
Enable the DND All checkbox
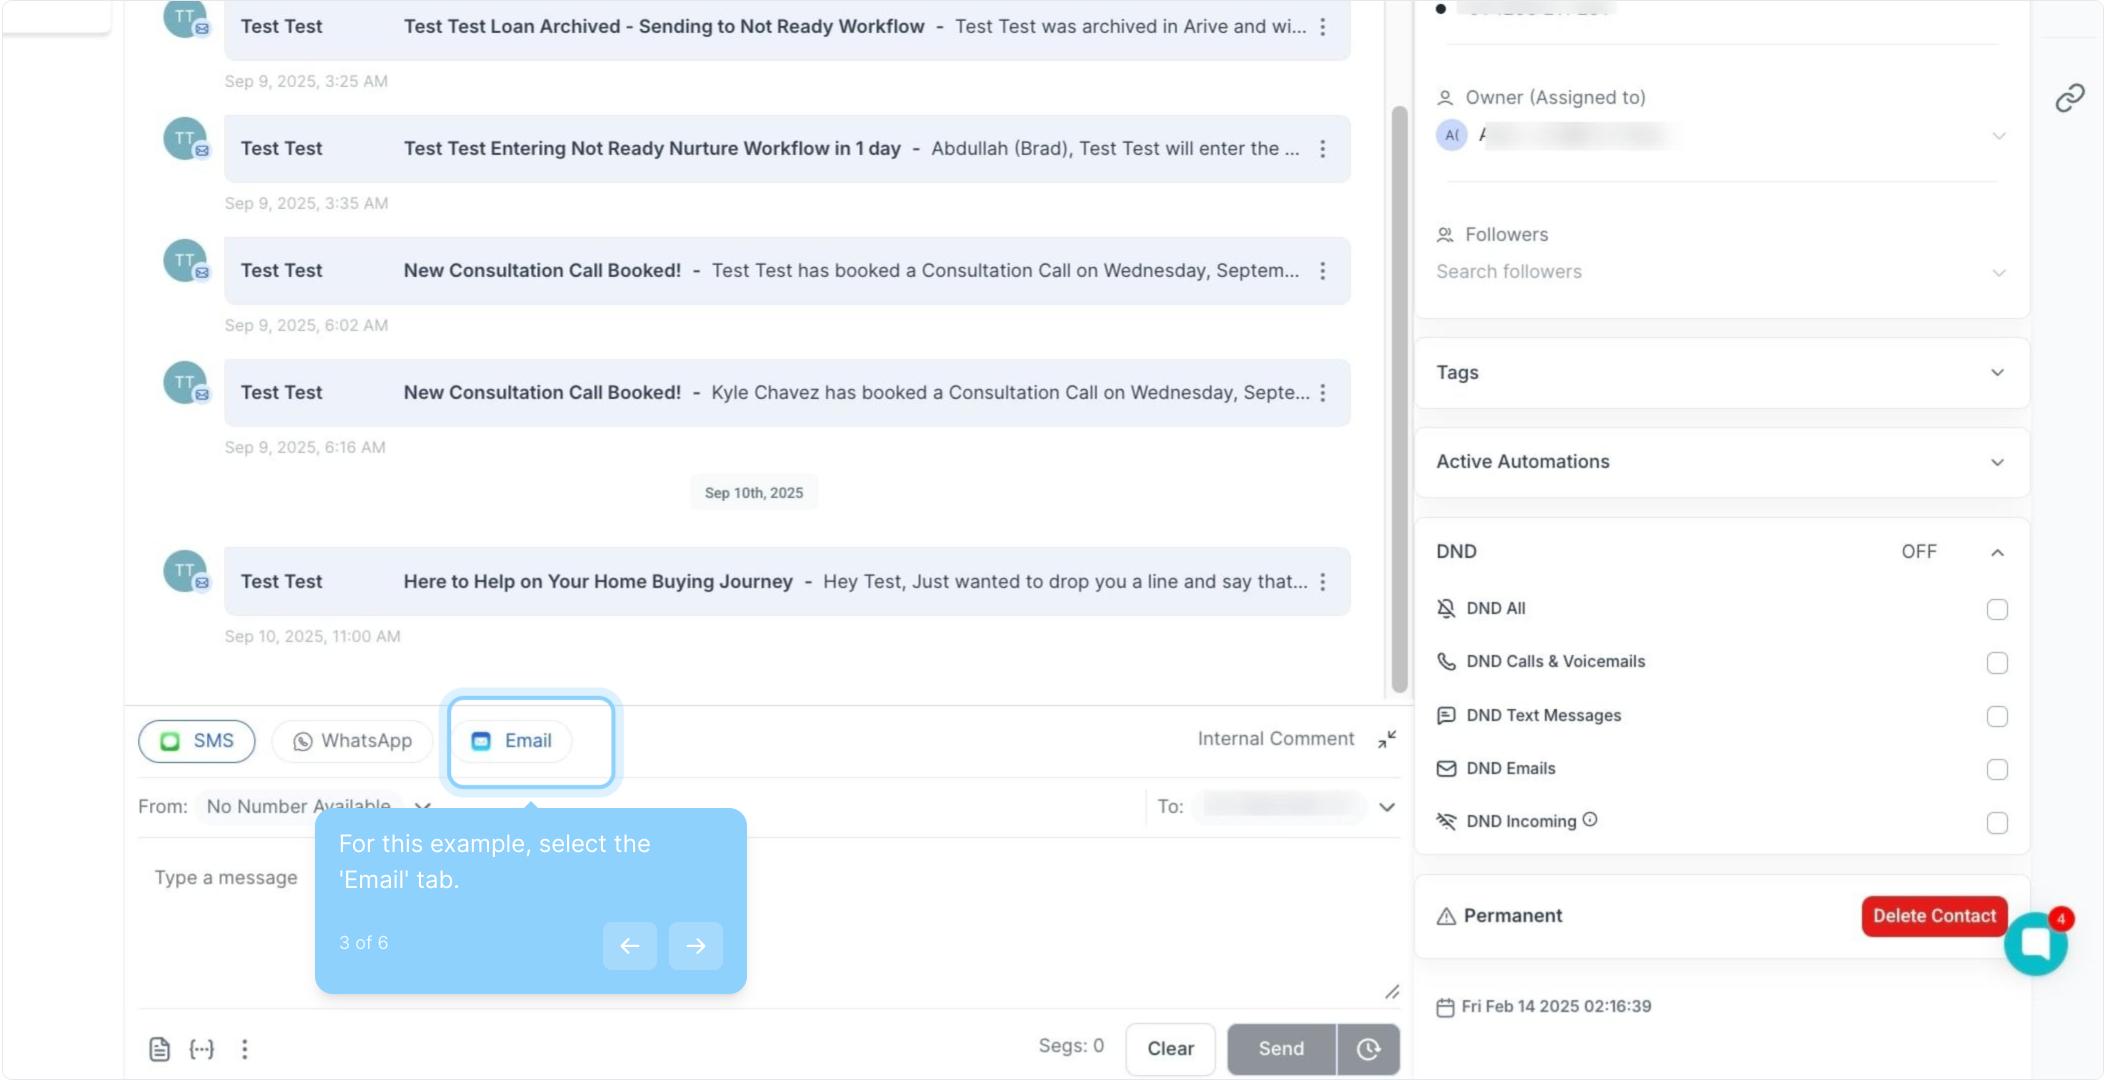coord(1996,609)
